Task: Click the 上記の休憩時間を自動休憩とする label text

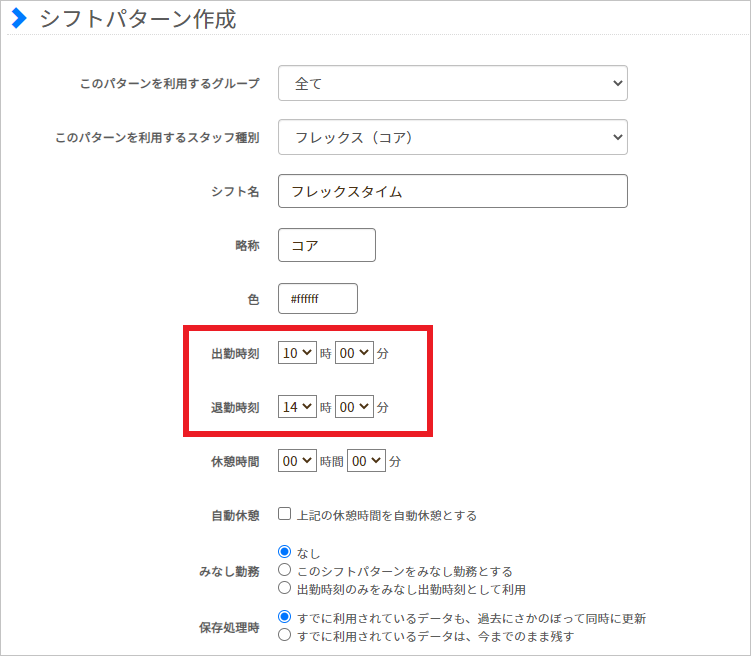Action: point(386,515)
